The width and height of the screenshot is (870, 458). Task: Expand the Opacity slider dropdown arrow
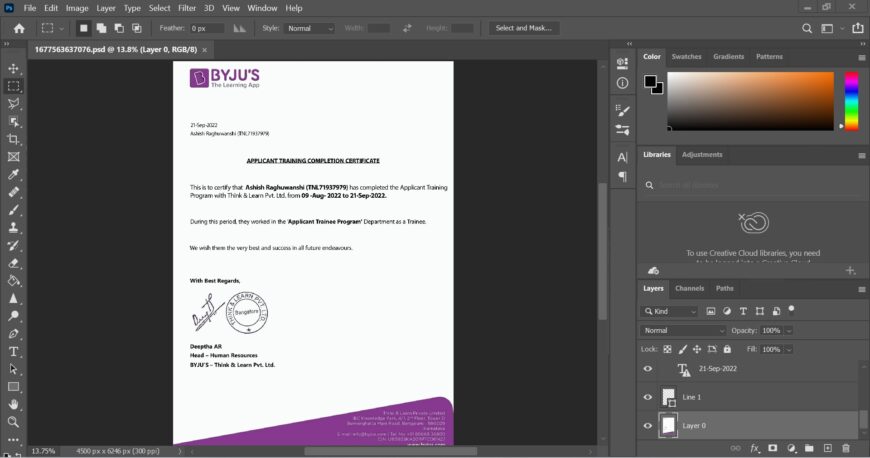pos(788,331)
